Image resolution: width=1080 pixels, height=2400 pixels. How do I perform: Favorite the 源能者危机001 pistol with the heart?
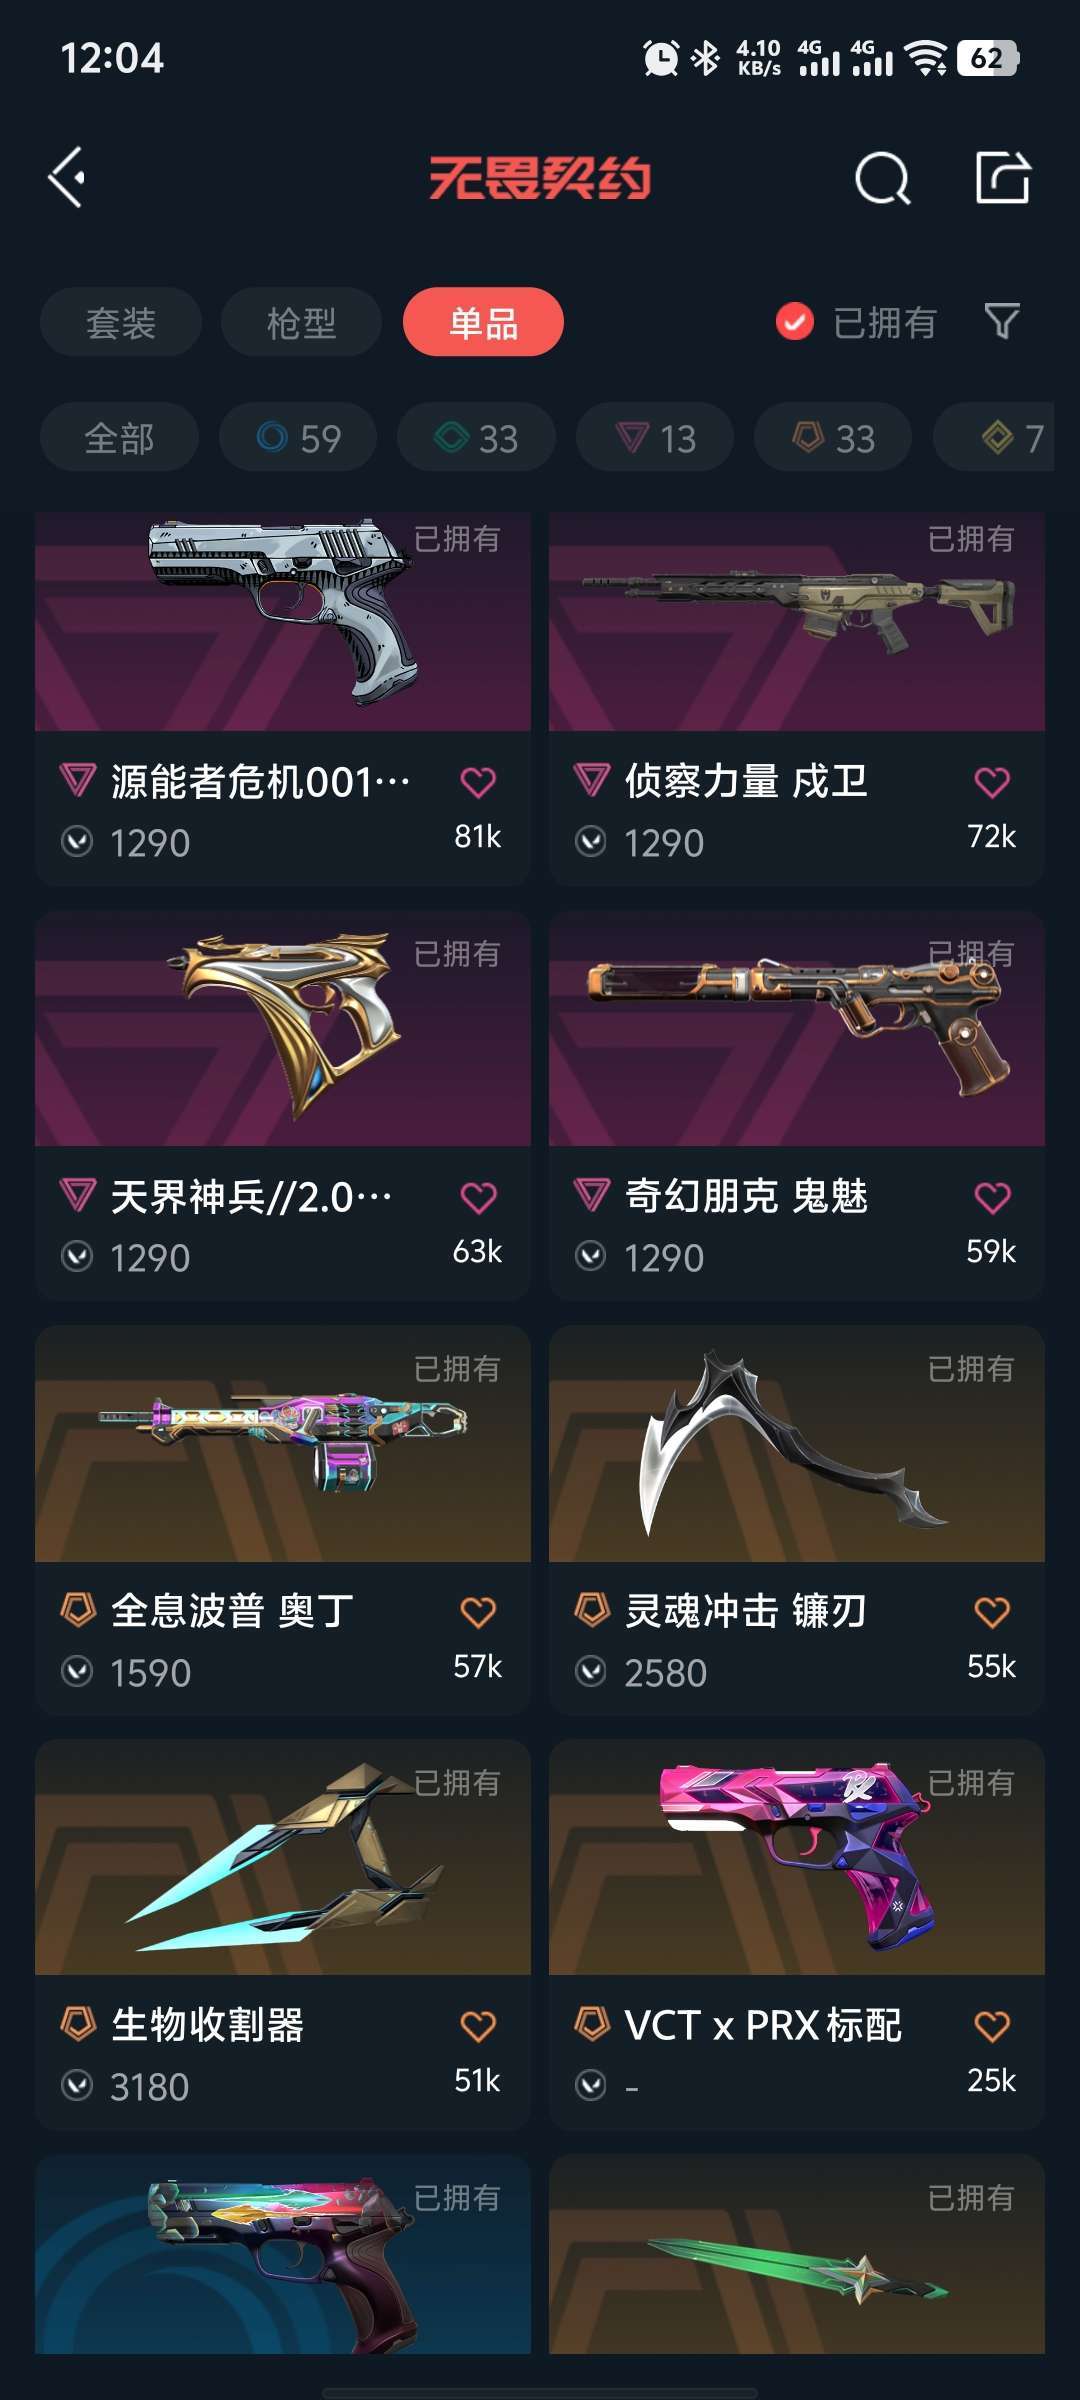pos(478,782)
